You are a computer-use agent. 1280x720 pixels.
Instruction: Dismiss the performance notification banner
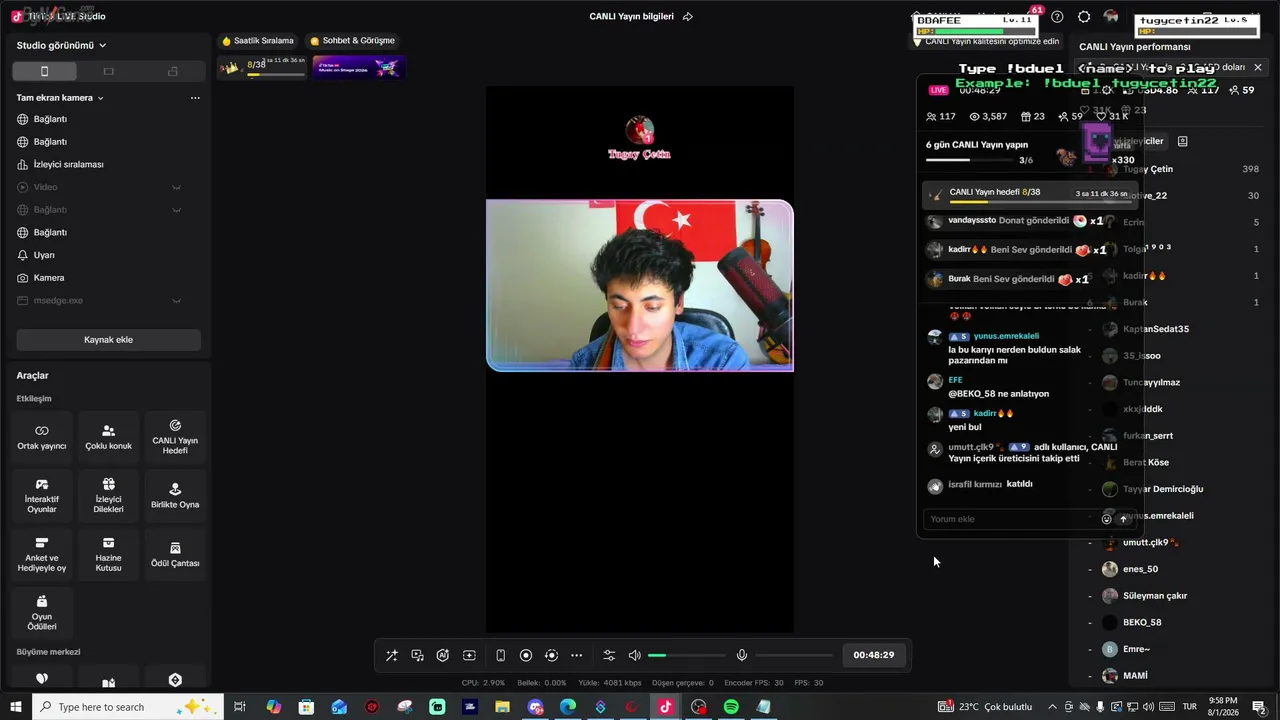click(x=1258, y=67)
